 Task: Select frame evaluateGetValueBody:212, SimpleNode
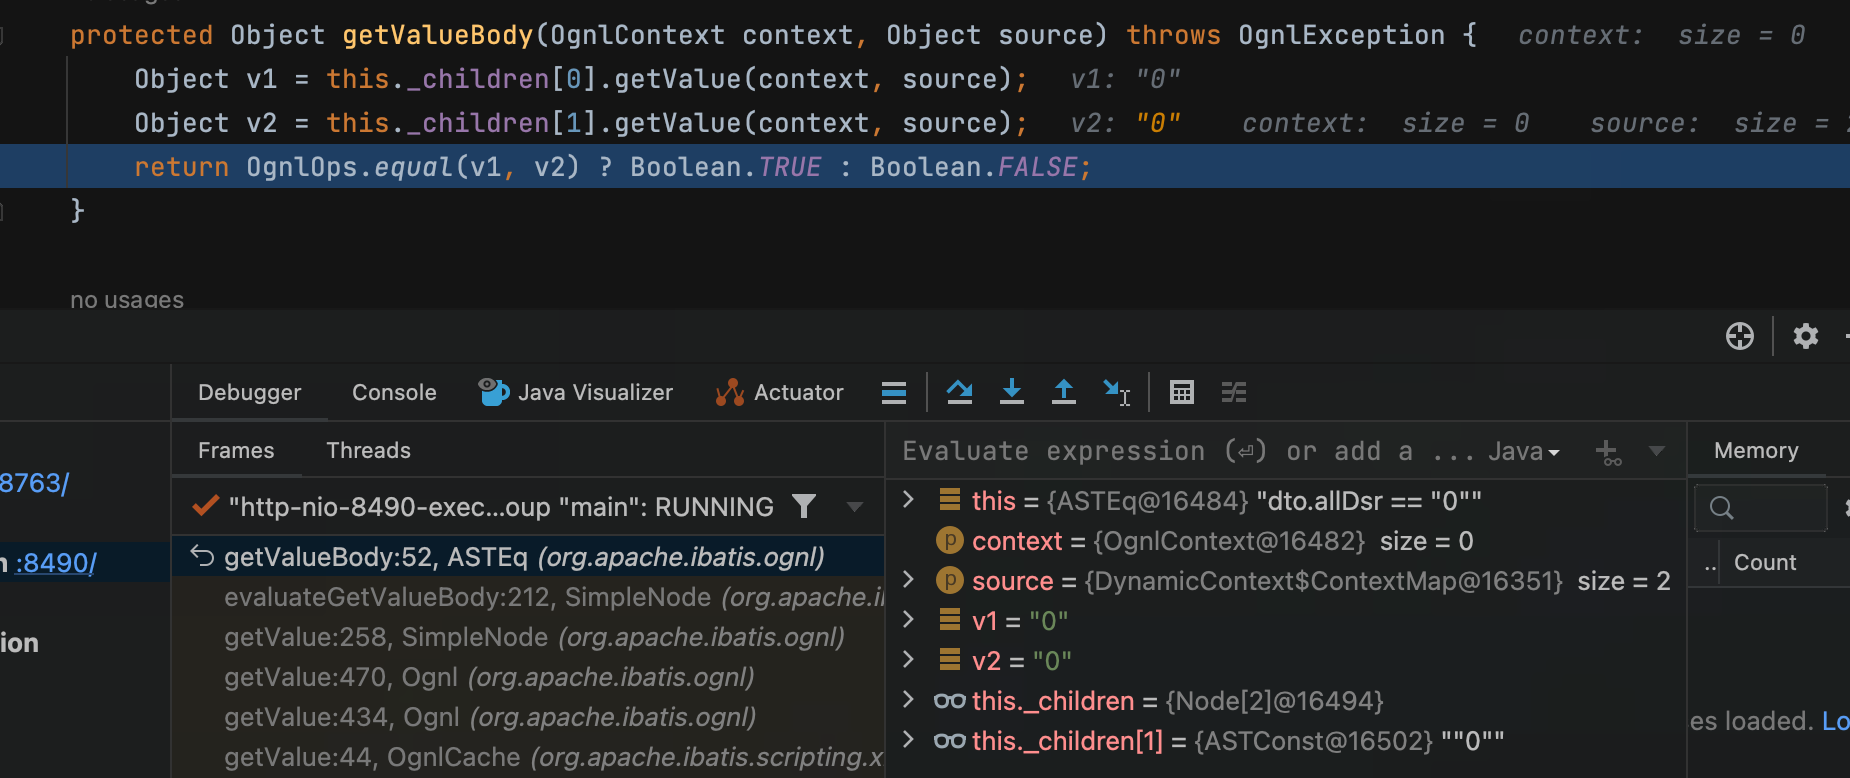click(528, 597)
